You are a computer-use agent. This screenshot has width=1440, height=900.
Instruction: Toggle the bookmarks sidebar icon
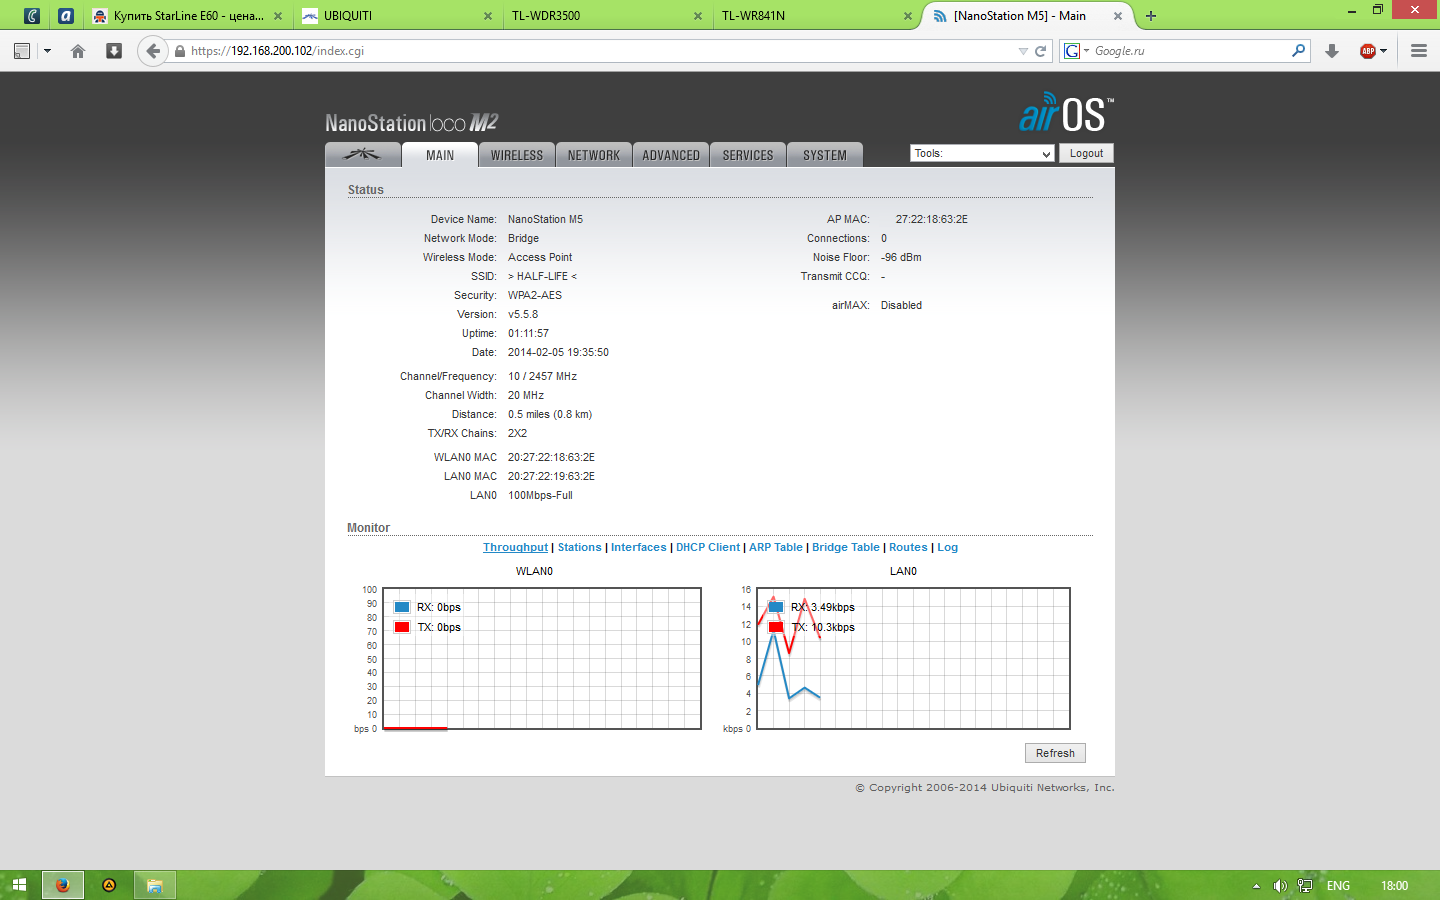coord(22,51)
